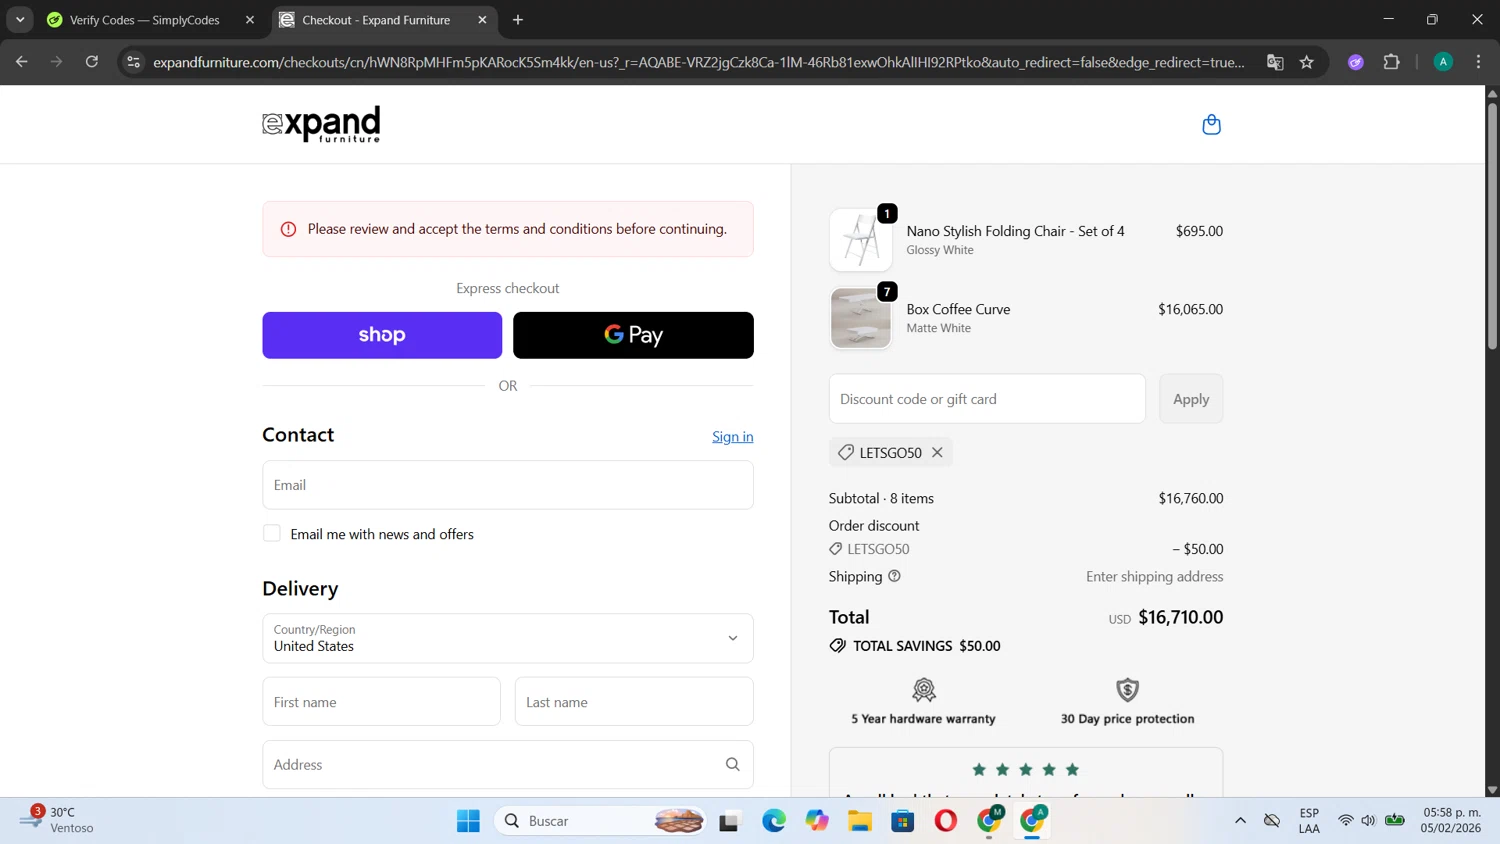Open Microsoft Store from taskbar
The width and height of the screenshot is (1500, 844).
click(x=903, y=821)
